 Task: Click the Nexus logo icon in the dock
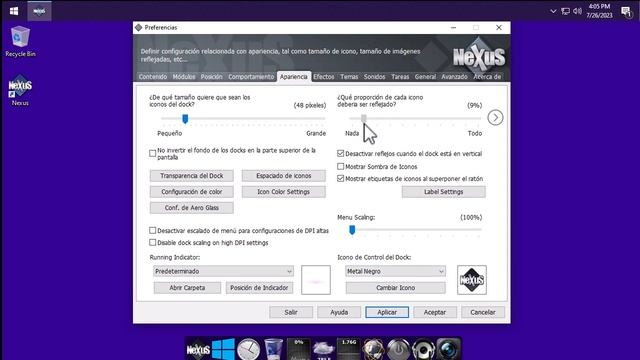[198, 349]
